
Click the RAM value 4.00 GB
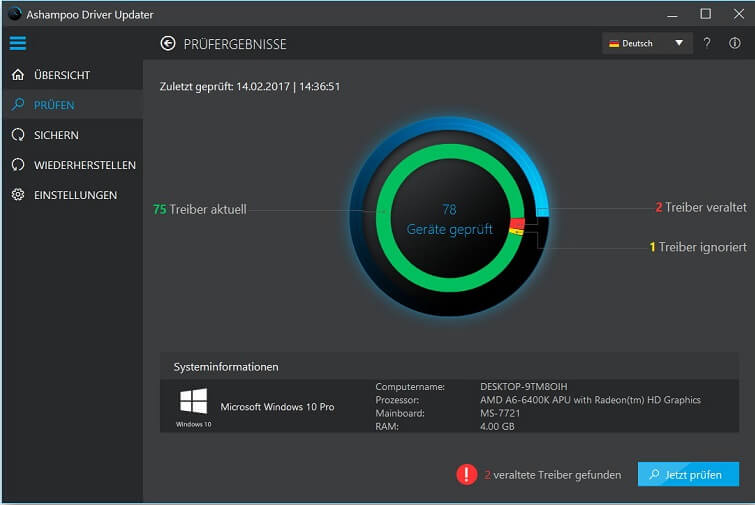pyautogui.click(x=497, y=426)
